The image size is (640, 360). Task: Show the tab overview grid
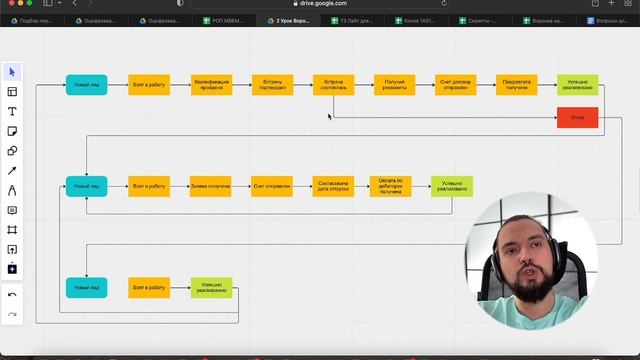[628, 3]
